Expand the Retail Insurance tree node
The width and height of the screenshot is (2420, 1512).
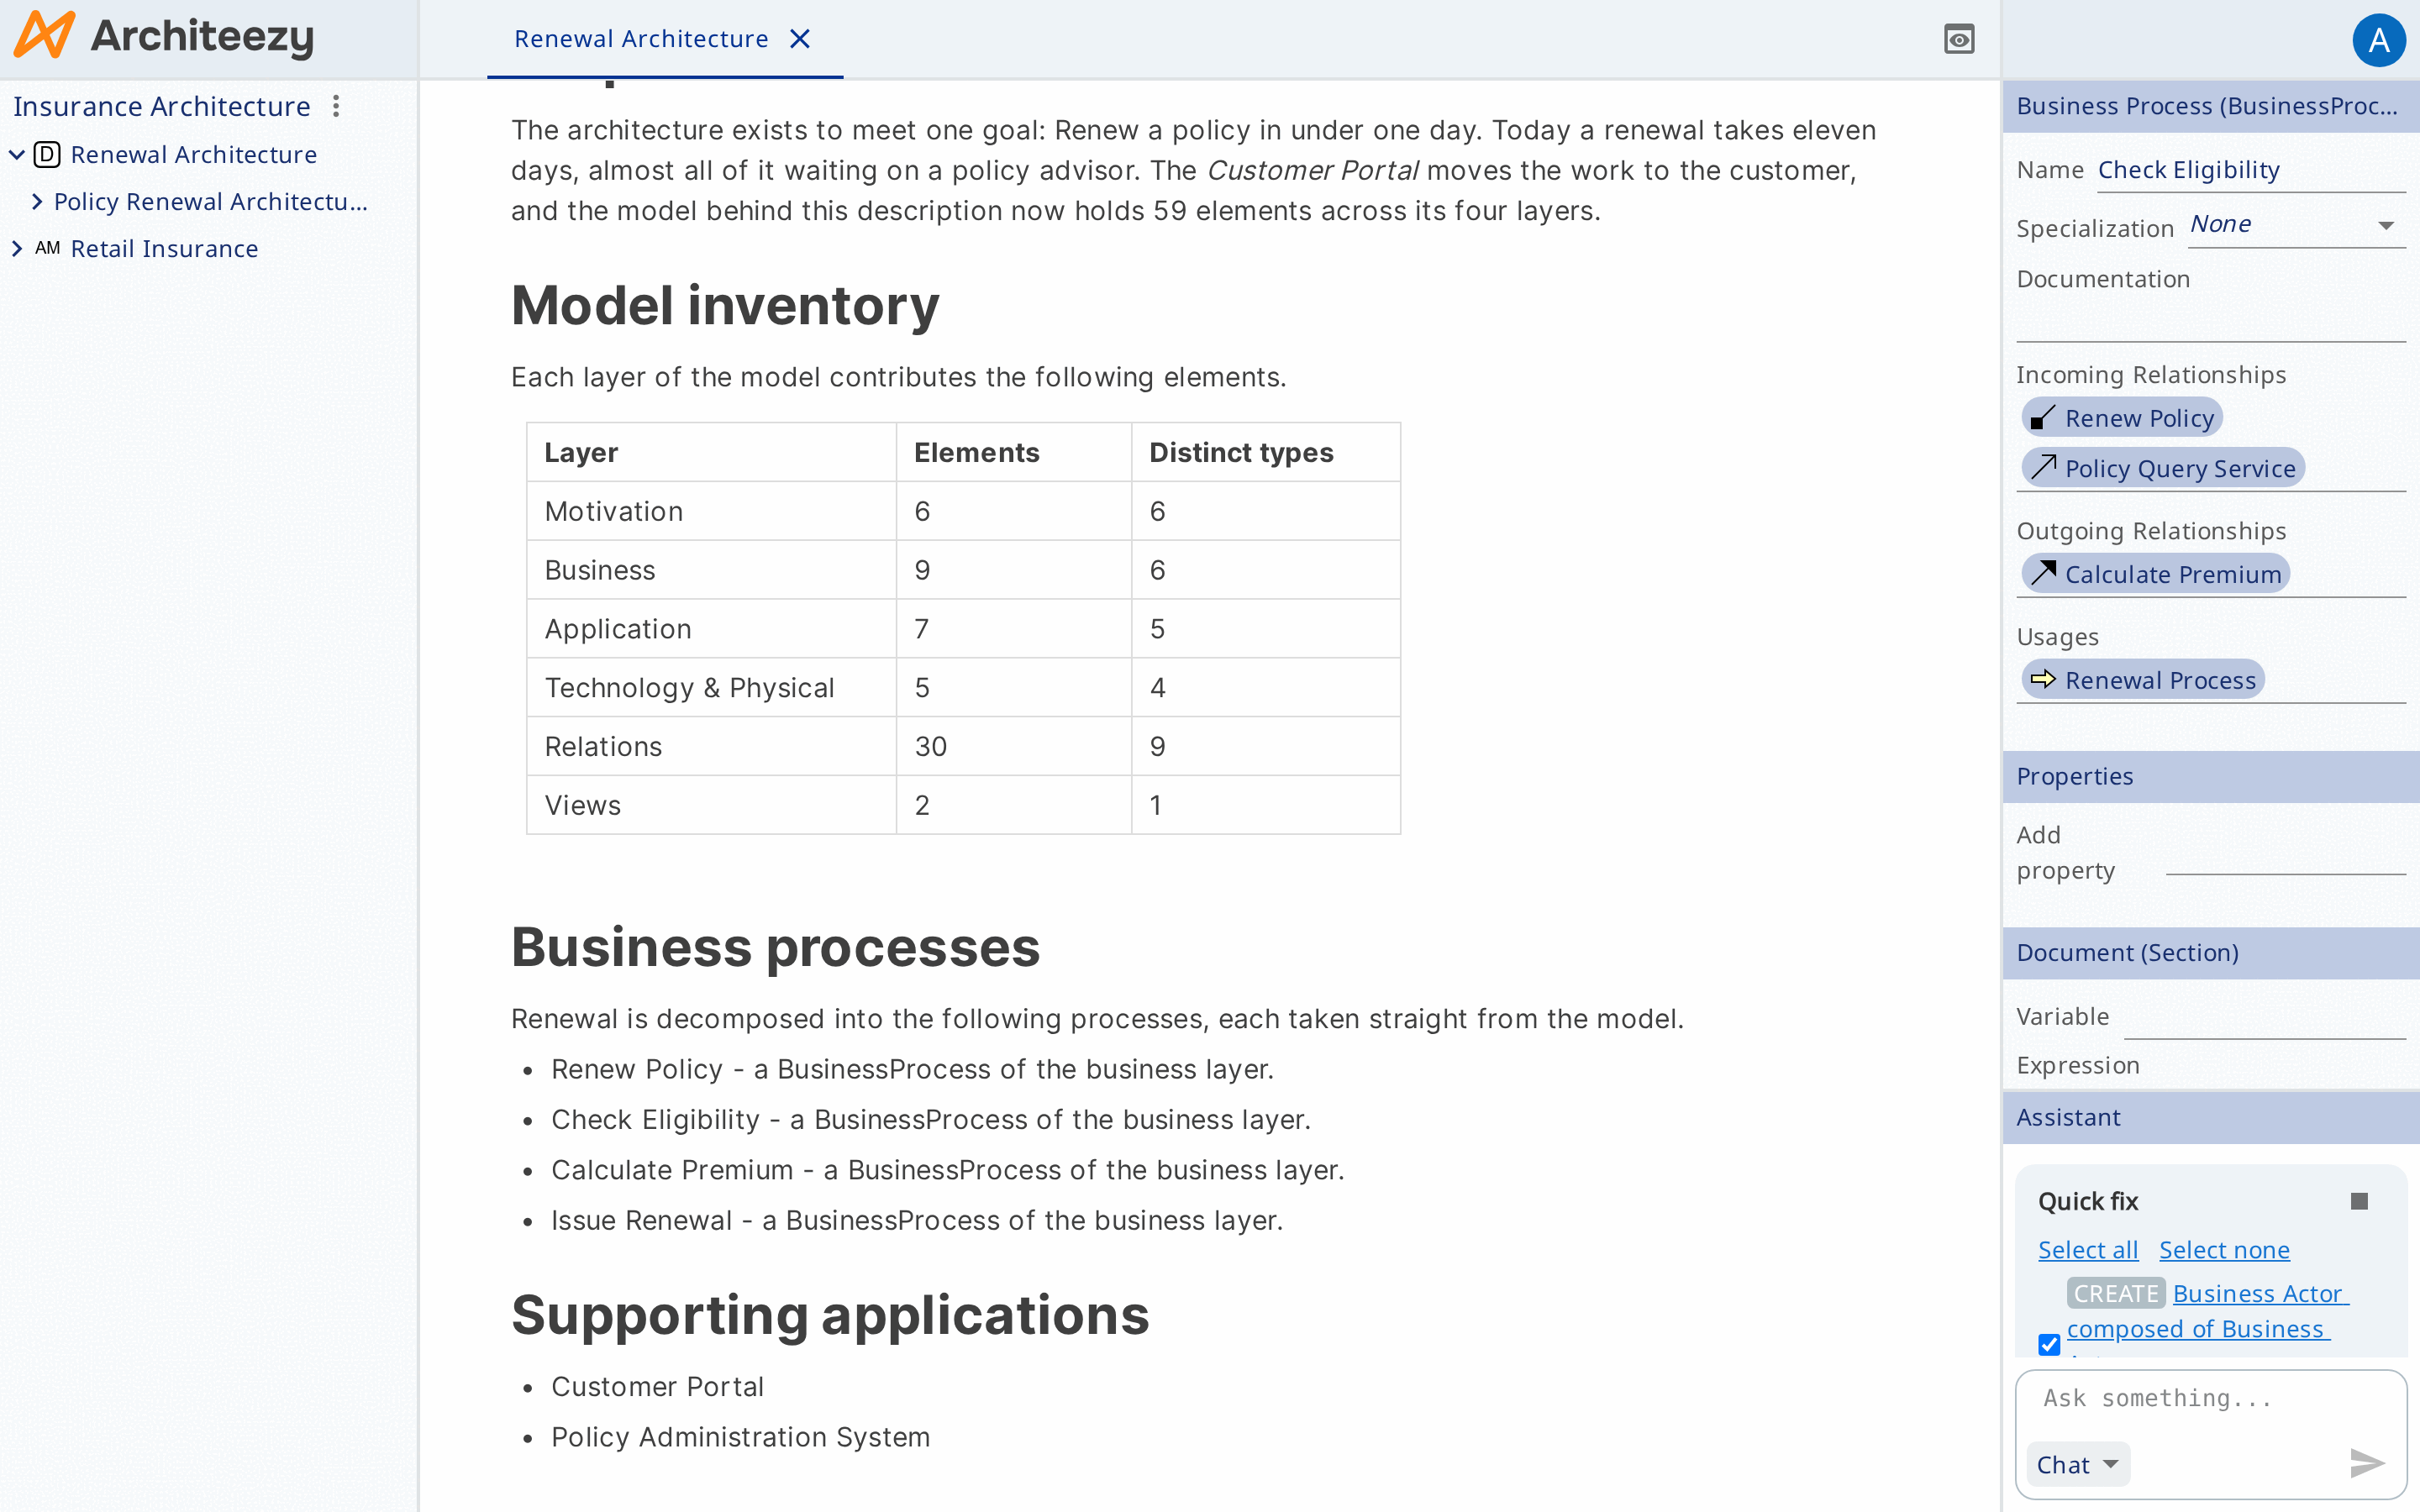(17, 249)
